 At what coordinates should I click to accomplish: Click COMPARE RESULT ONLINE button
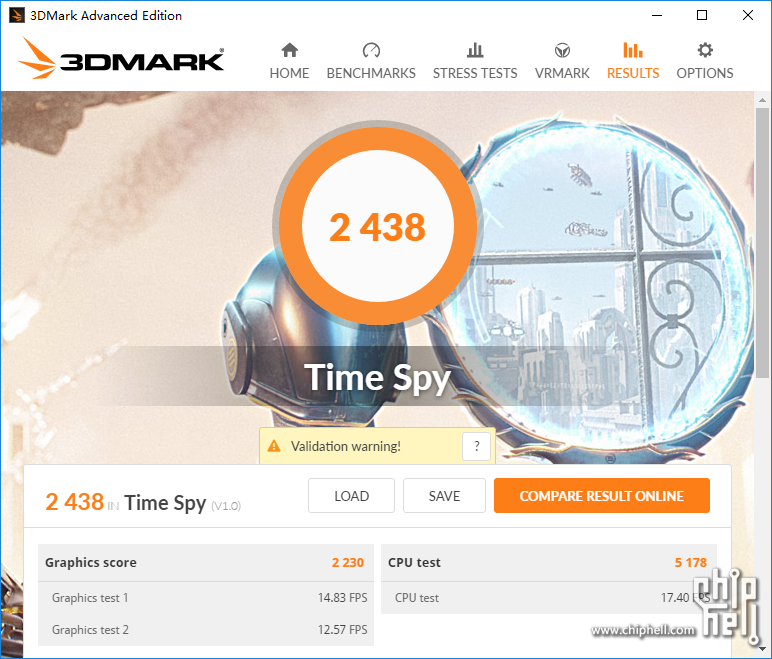602,495
